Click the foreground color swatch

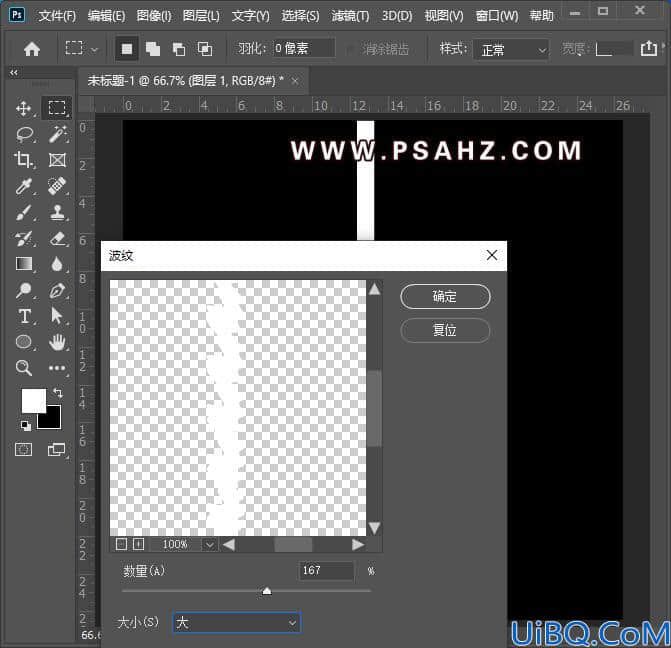(x=34, y=401)
